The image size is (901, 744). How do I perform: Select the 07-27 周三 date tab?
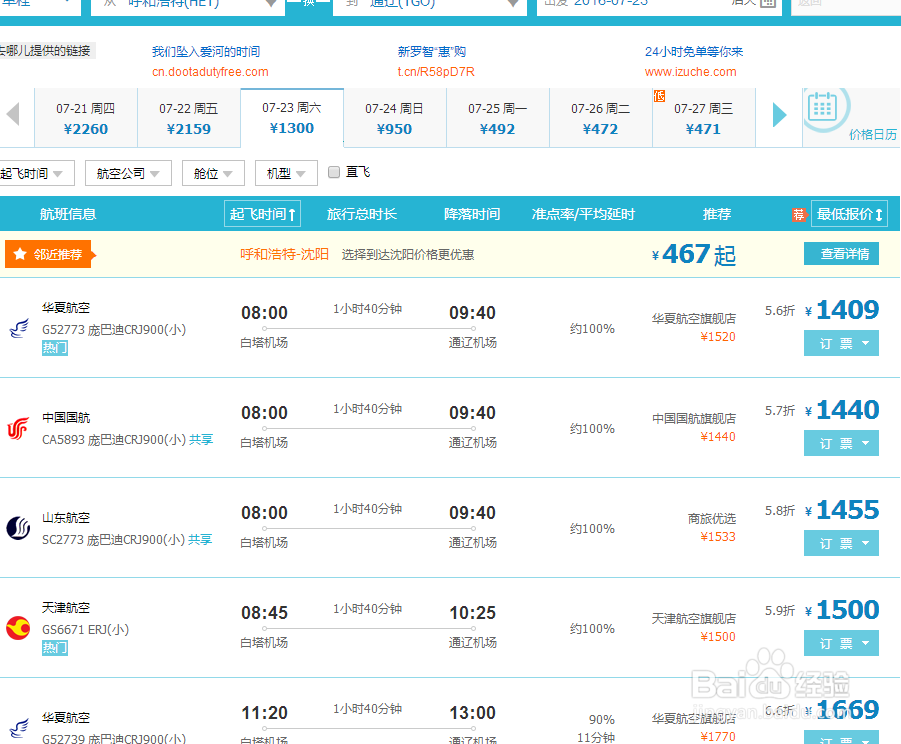[x=703, y=118]
